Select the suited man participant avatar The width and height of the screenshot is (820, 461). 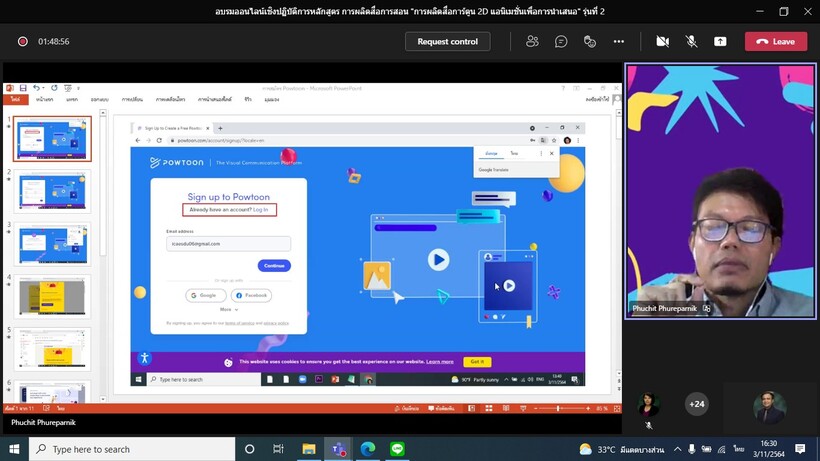point(769,407)
